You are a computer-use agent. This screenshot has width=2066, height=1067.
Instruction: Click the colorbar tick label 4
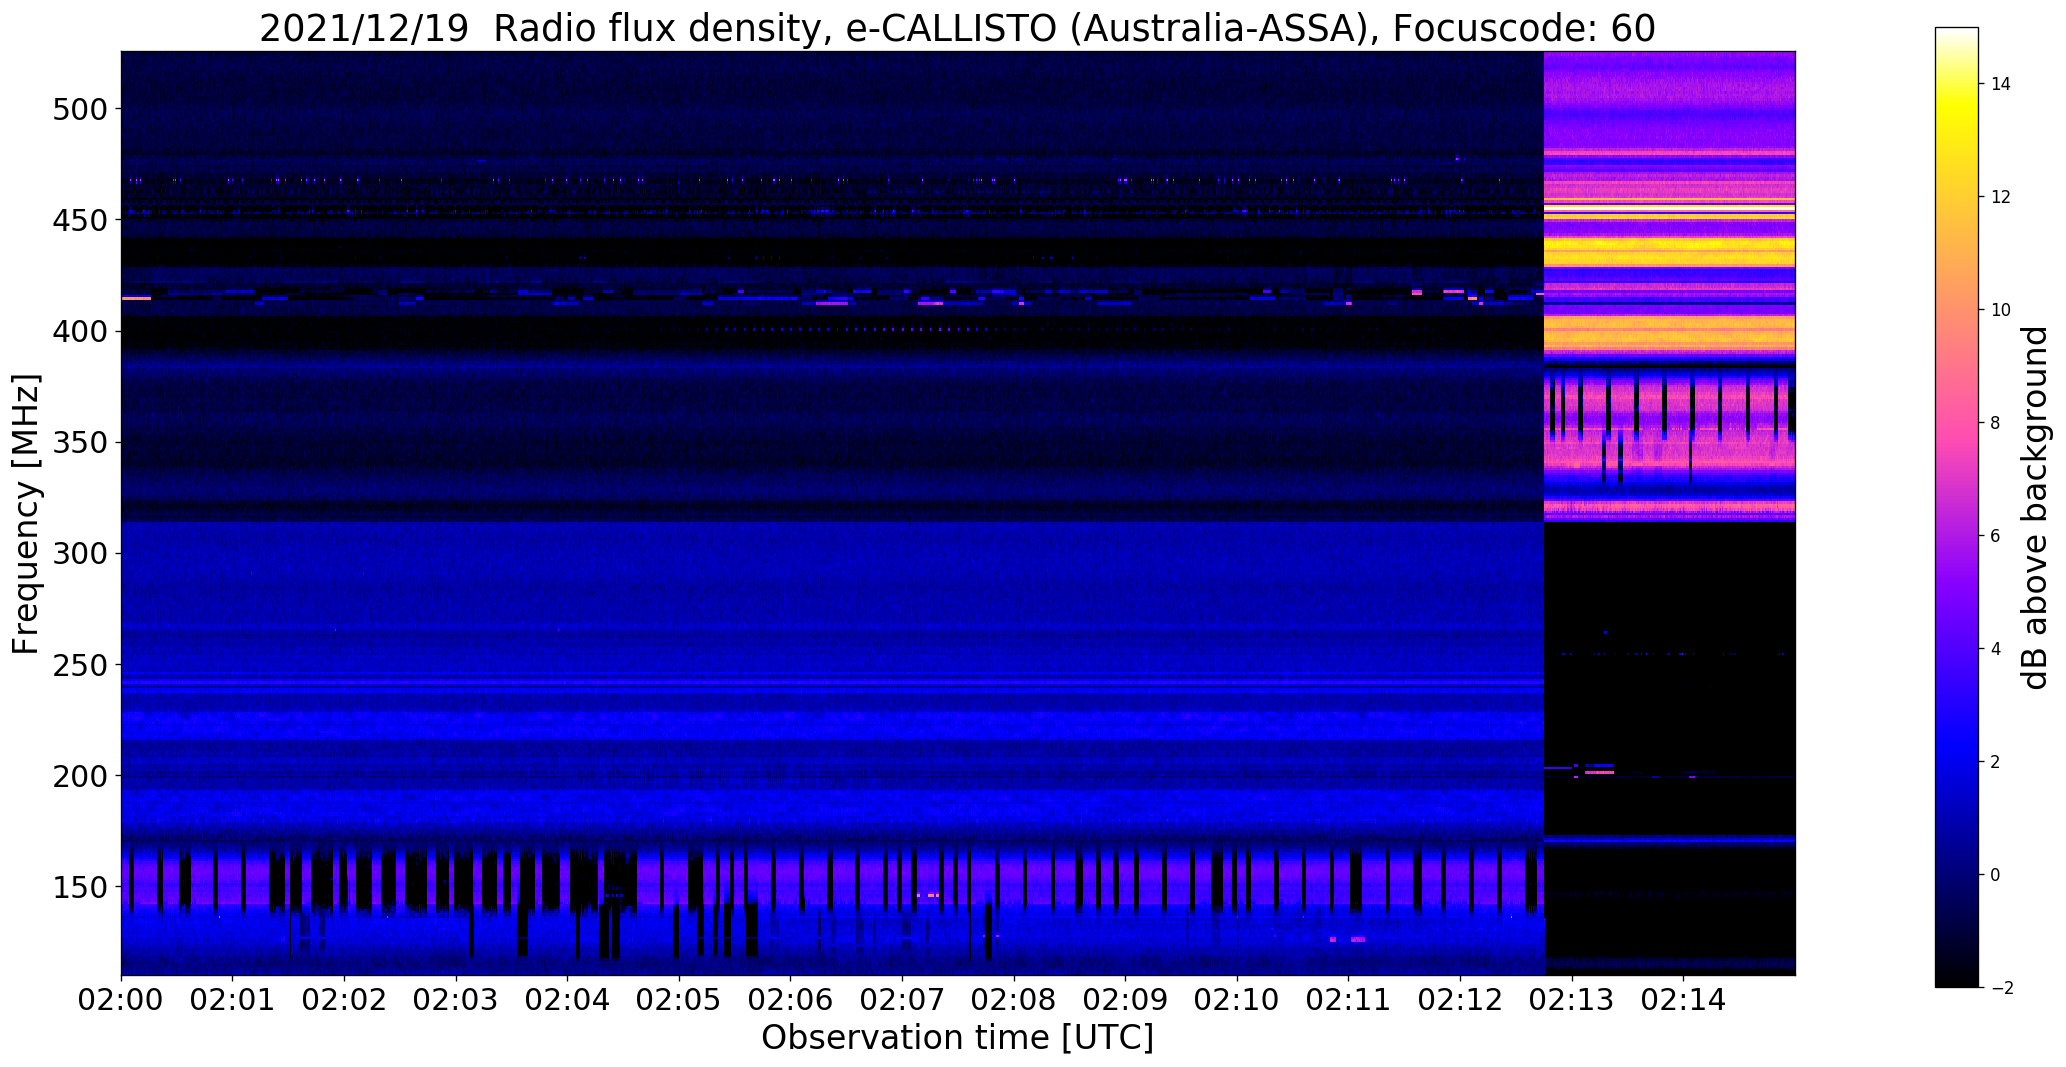pyautogui.click(x=1996, y=649)
